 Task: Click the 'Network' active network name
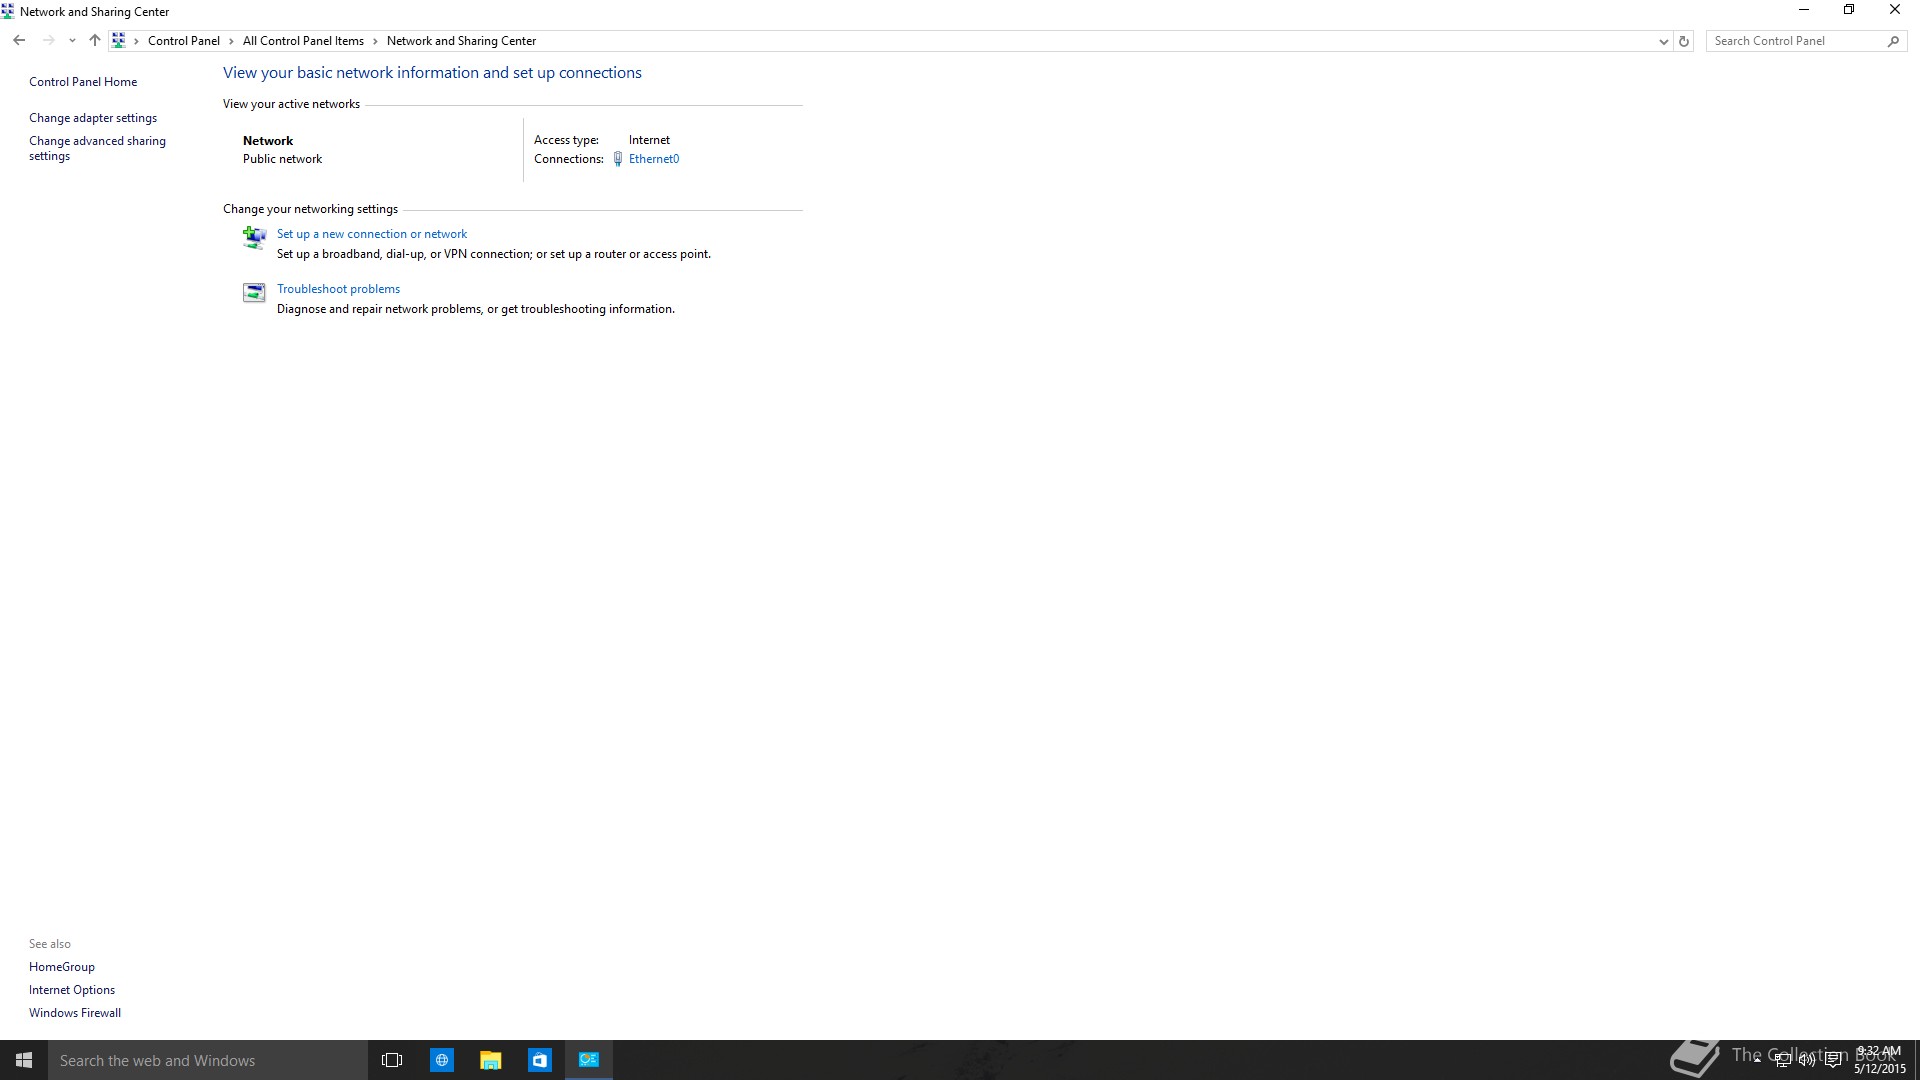pos(268,141)
